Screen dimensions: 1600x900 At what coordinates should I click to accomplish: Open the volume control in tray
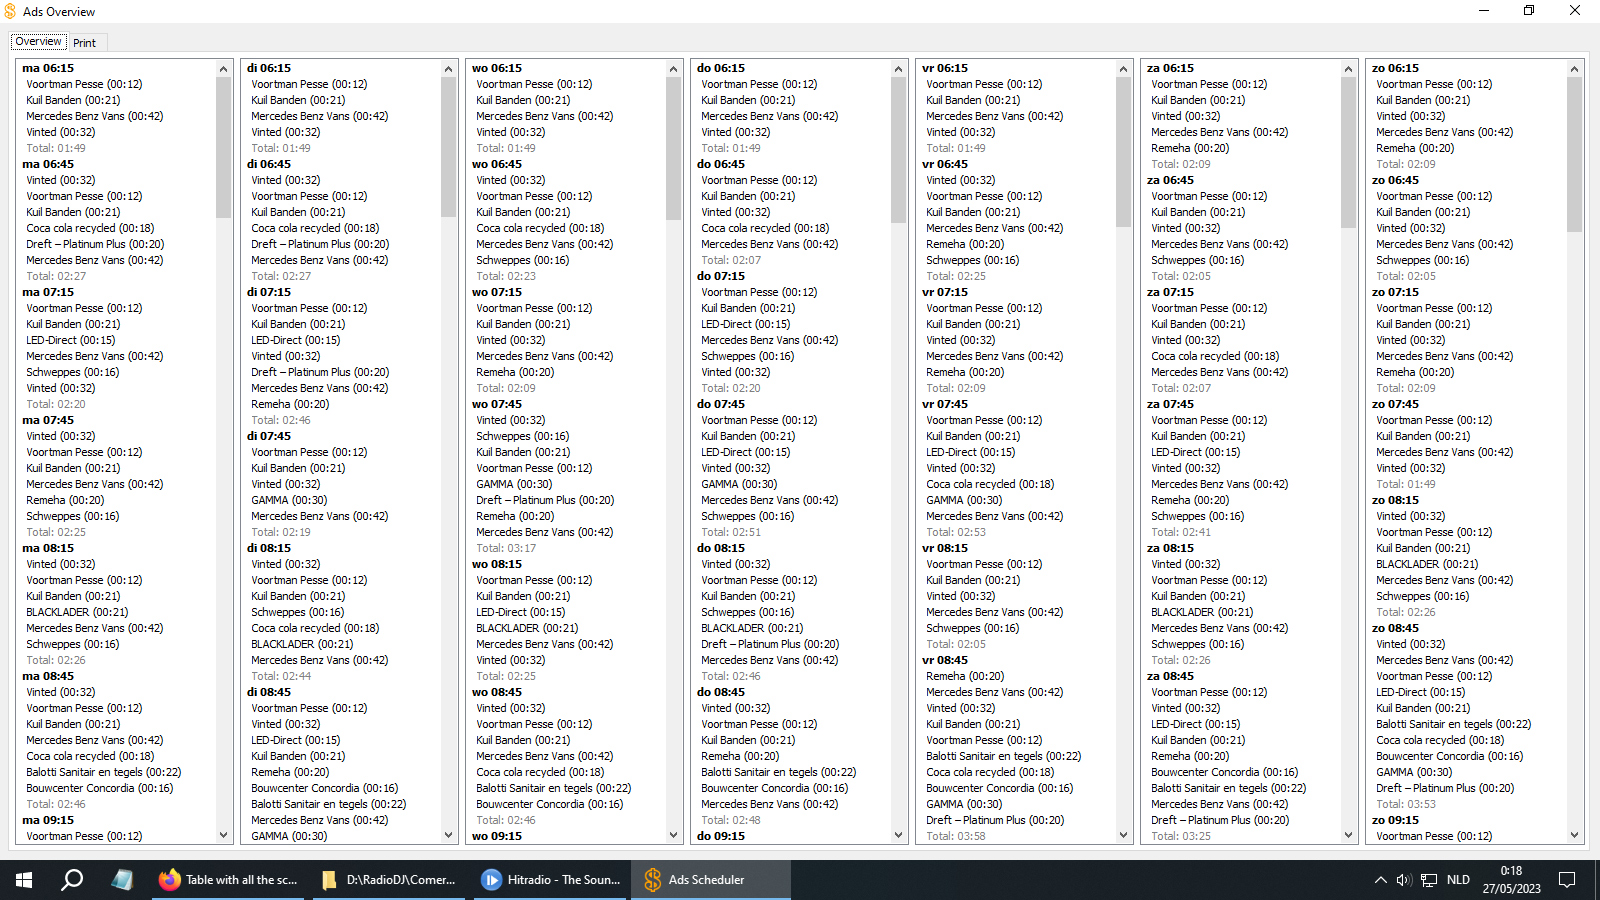point(1404,880)
